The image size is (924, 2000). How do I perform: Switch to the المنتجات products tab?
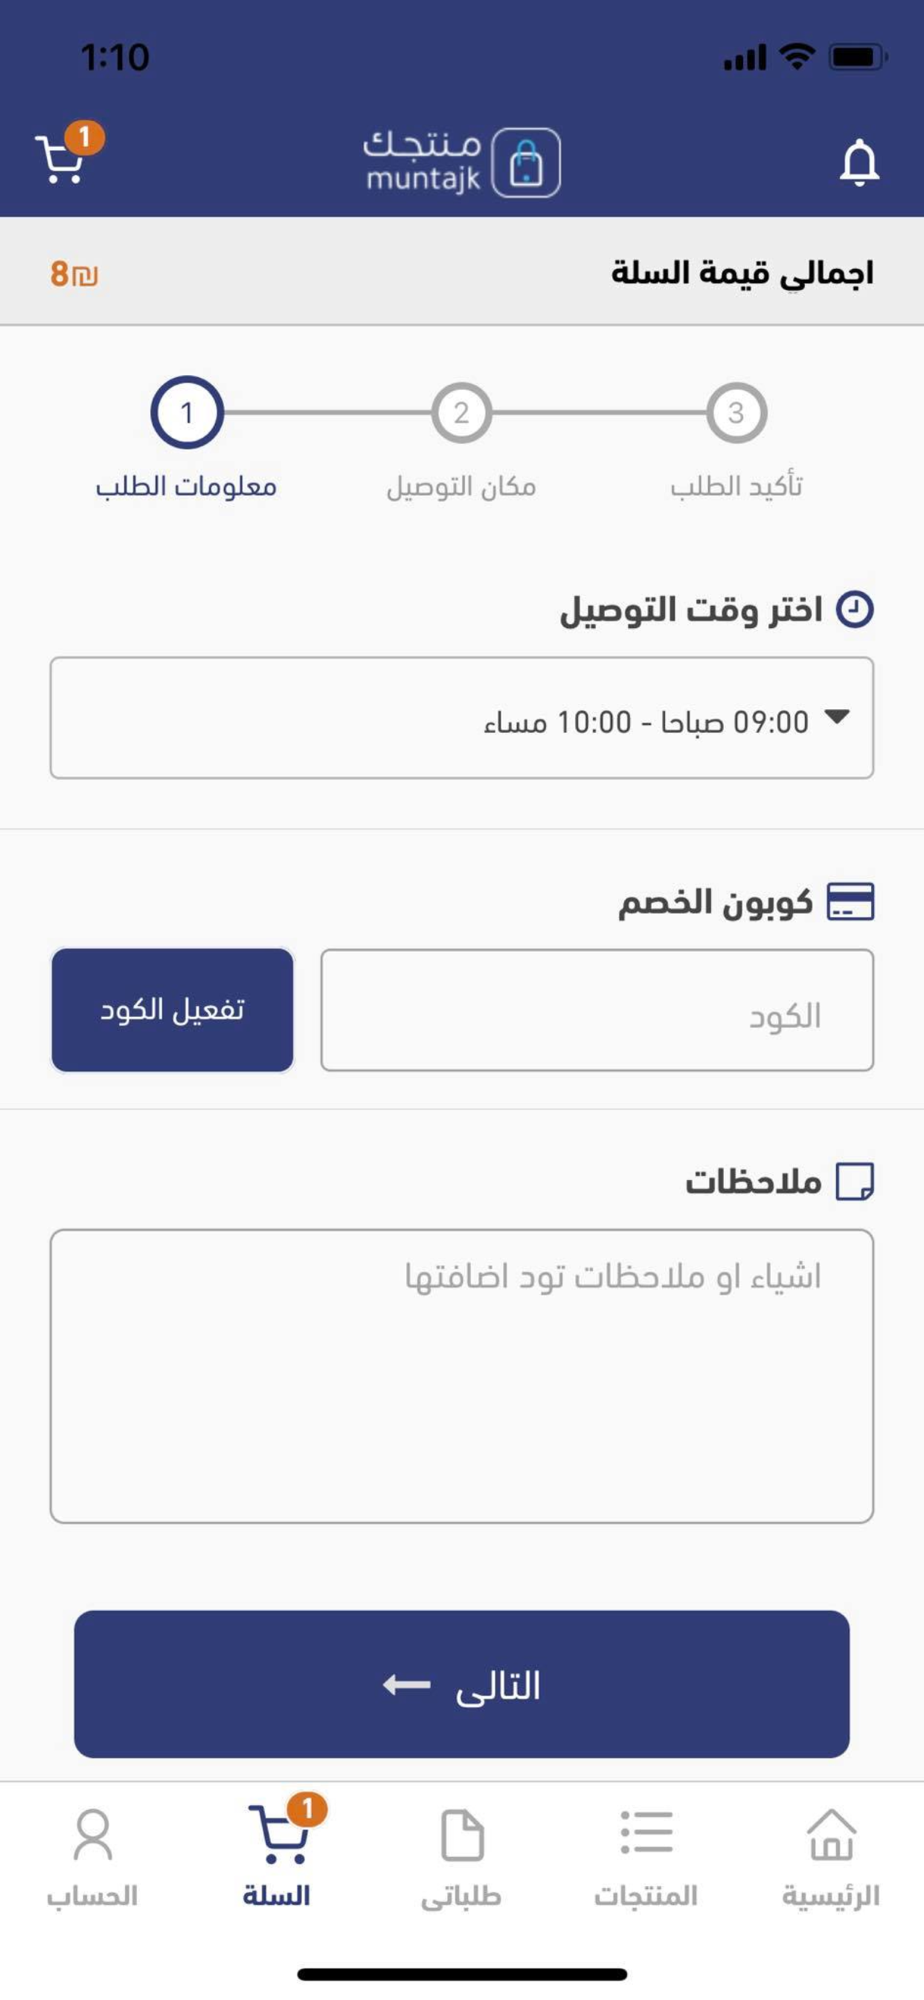646,1856
